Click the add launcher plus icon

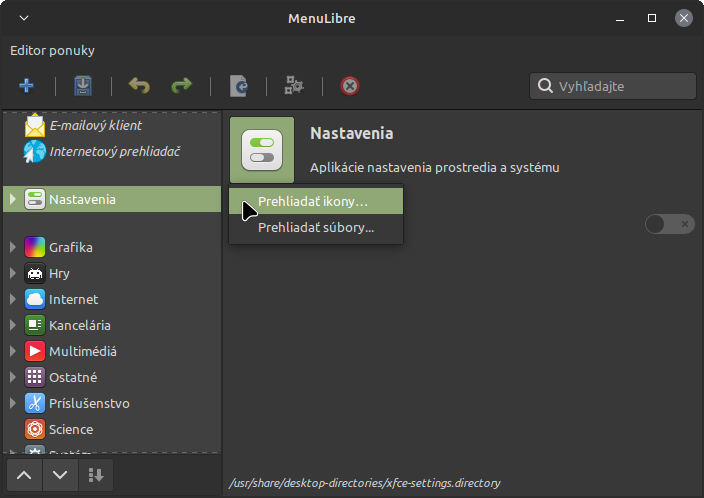pyautogui.click(x=26, y=86)
